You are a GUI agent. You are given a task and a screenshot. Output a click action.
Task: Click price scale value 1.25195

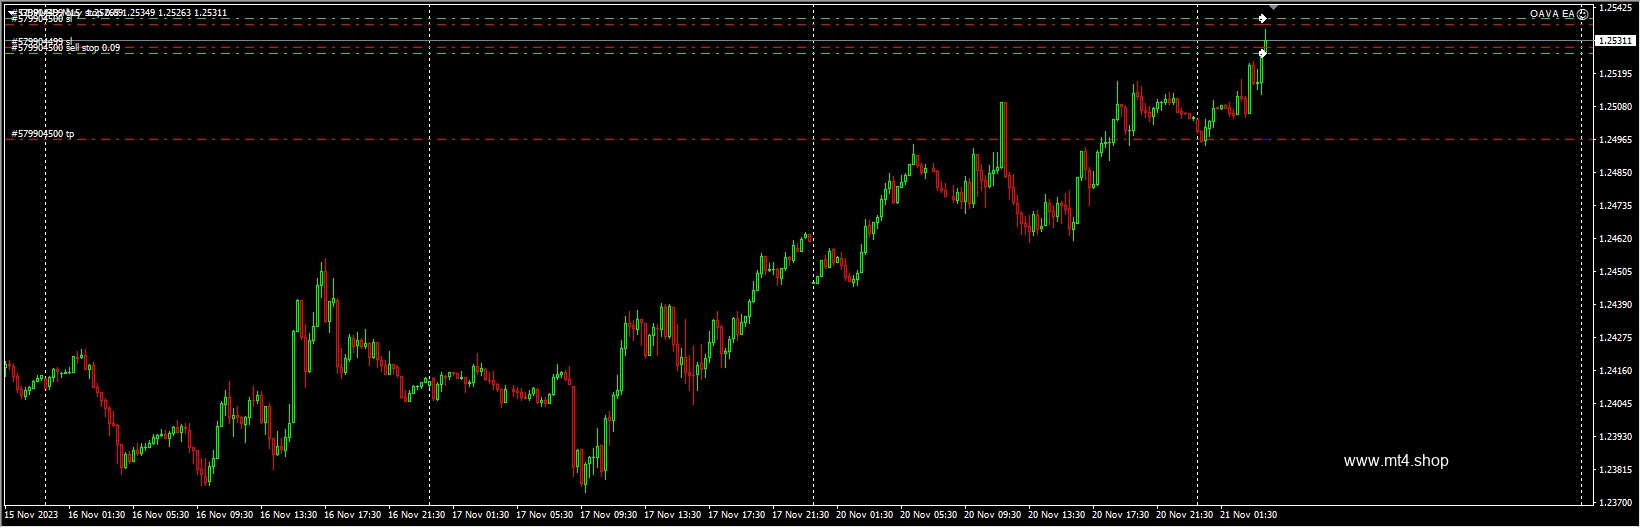(1616, 74)
